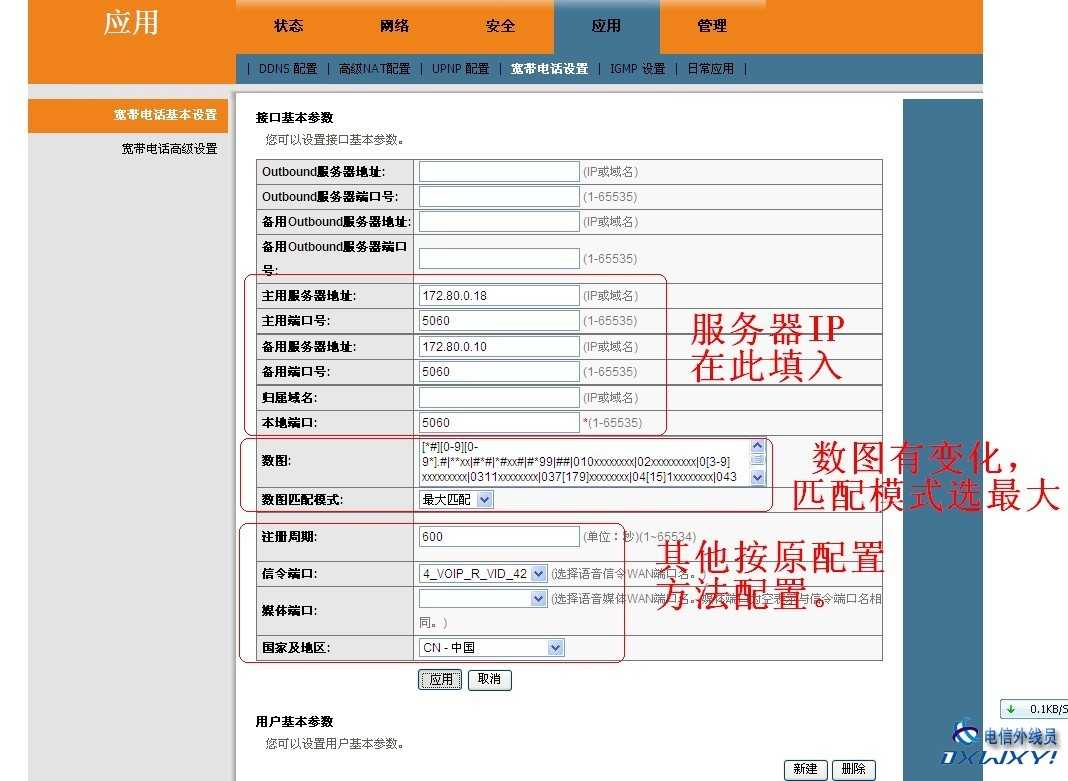Go to 高级NAT配置 submenu
The width and height of the screenshot is (1068, 781).
coord(375,69)
